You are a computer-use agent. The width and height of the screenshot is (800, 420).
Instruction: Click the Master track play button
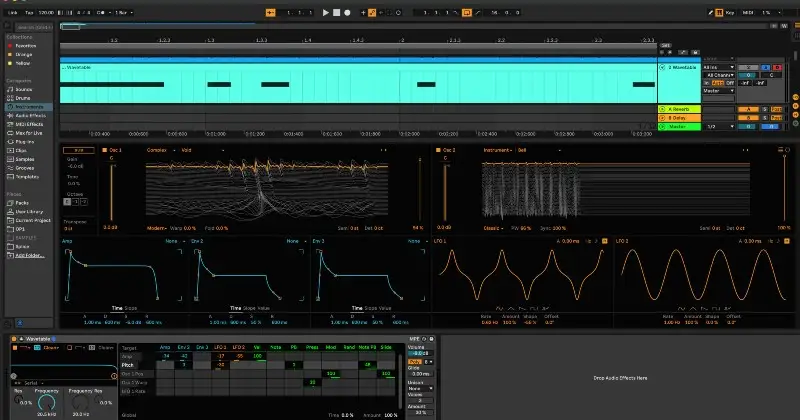click(x=662, y=127)
